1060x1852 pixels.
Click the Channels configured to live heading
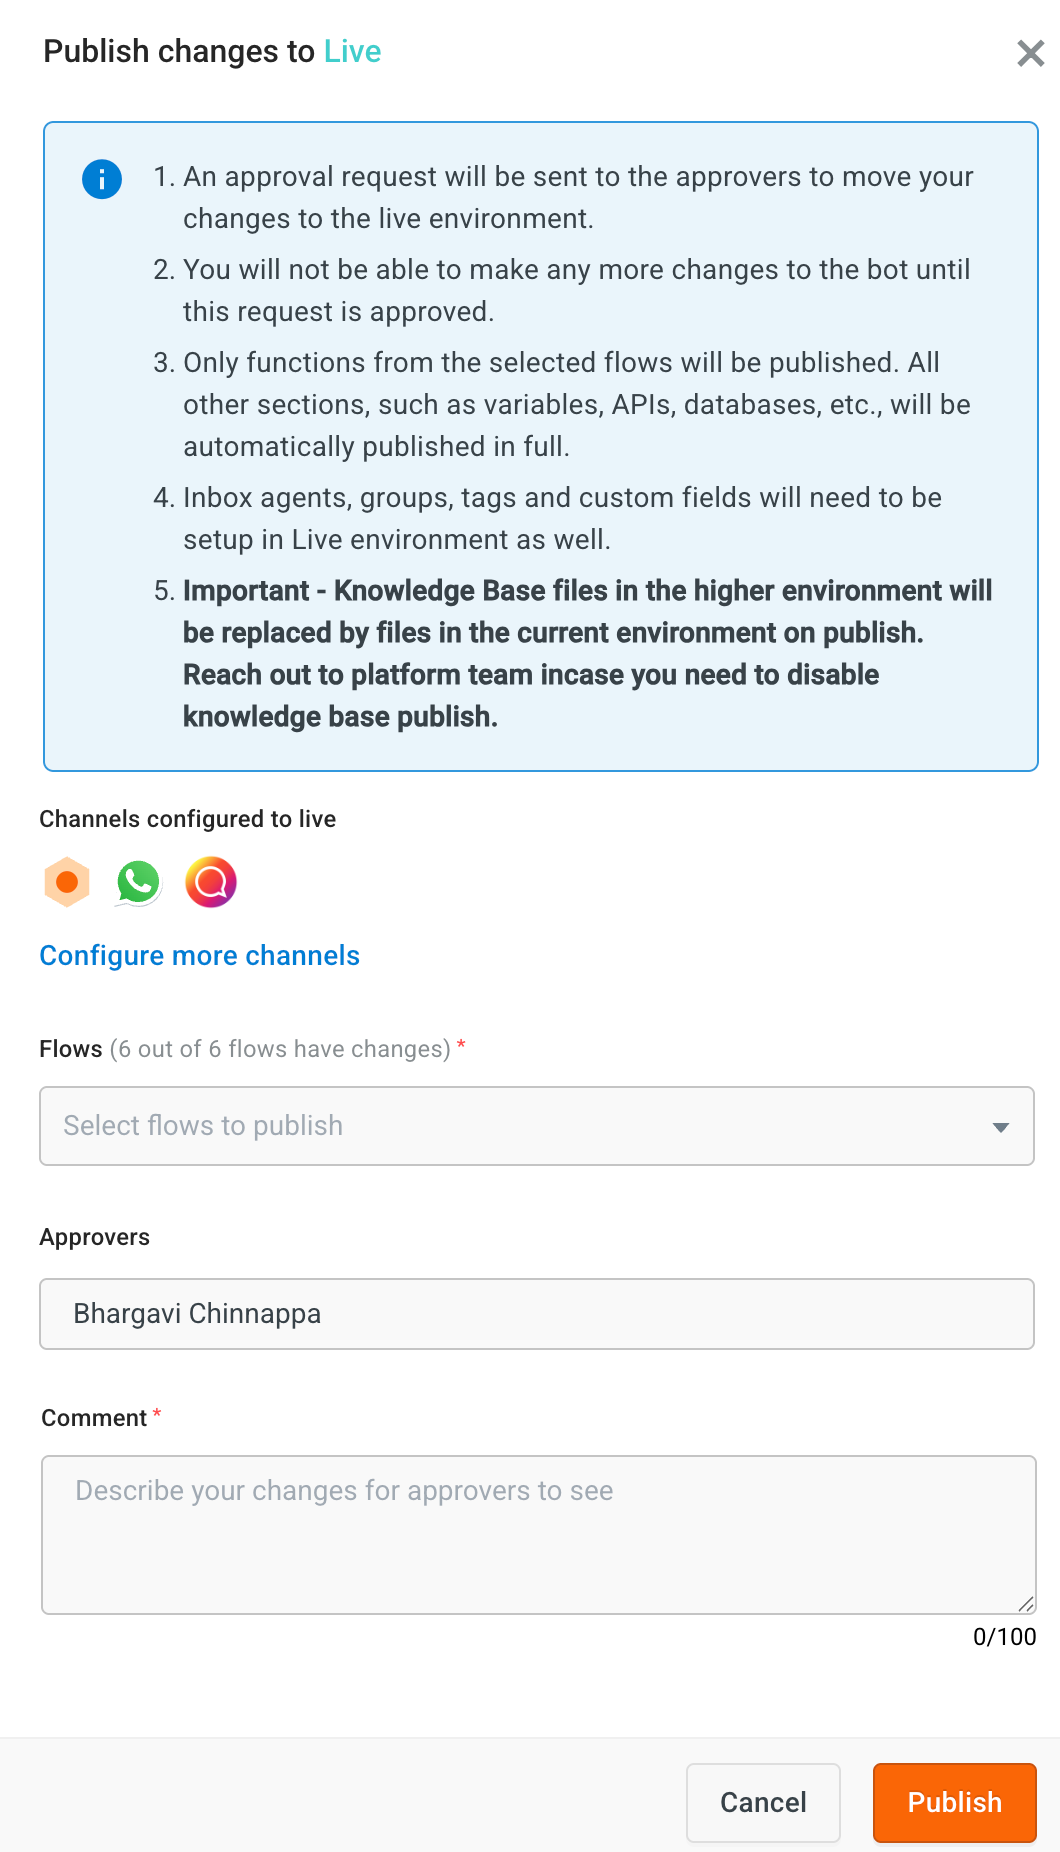188,819
